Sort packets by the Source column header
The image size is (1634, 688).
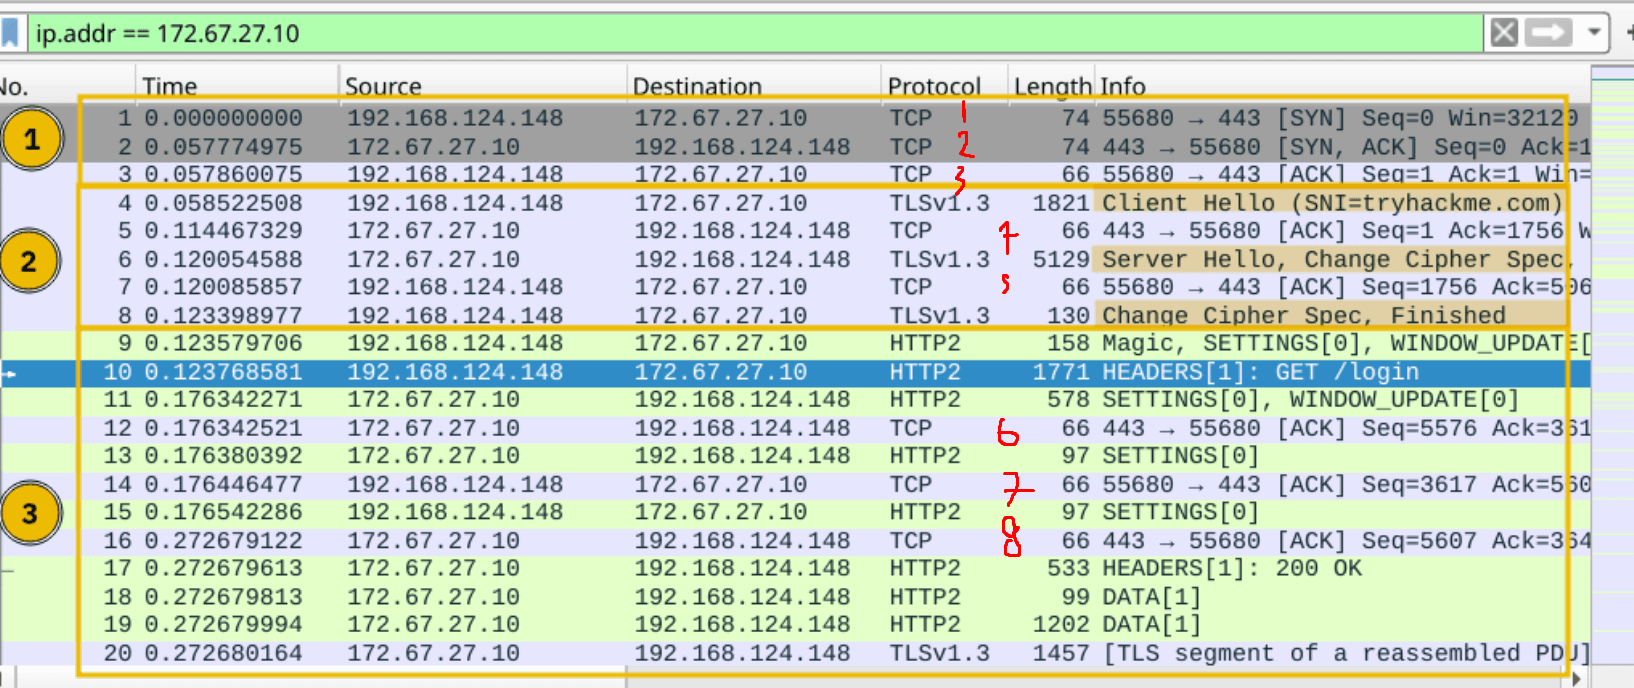[x=383, y=87]
